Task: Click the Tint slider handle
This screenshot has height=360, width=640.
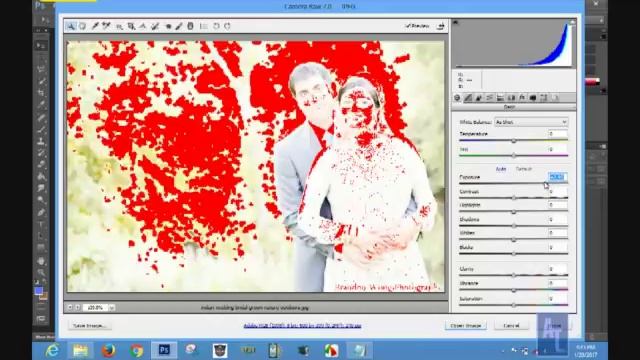Action: [x=514, y=156]
